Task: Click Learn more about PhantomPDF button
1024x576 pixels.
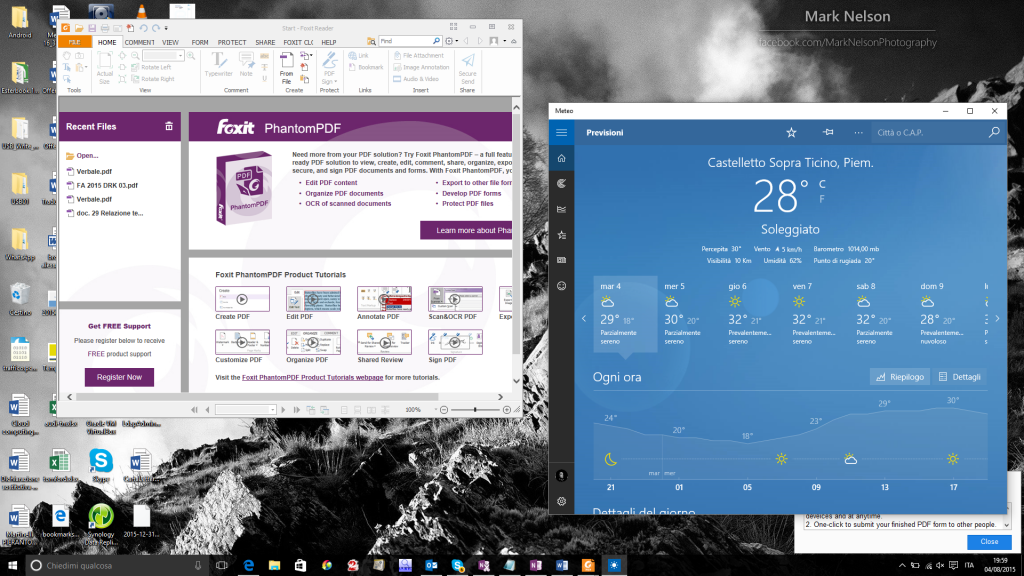Action: pos(466,230)
